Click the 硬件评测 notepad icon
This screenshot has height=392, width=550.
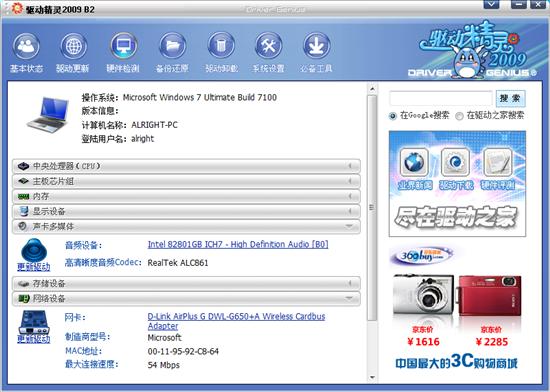498,162
